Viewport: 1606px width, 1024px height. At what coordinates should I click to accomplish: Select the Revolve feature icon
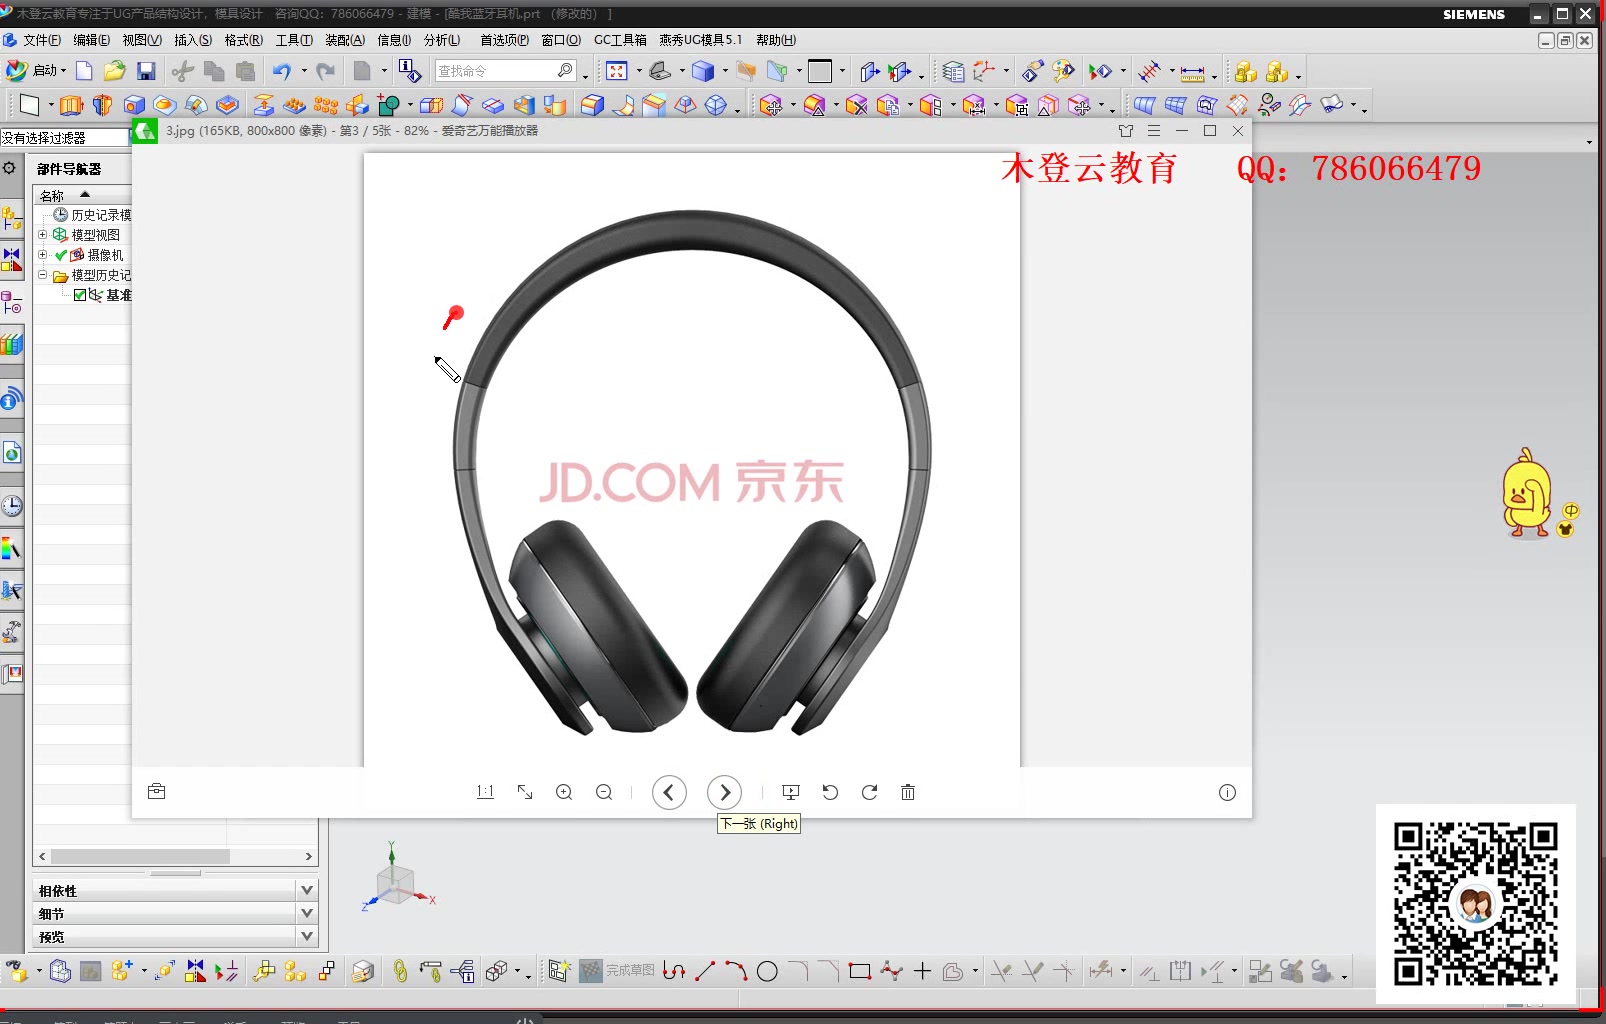tap(102, 105)
